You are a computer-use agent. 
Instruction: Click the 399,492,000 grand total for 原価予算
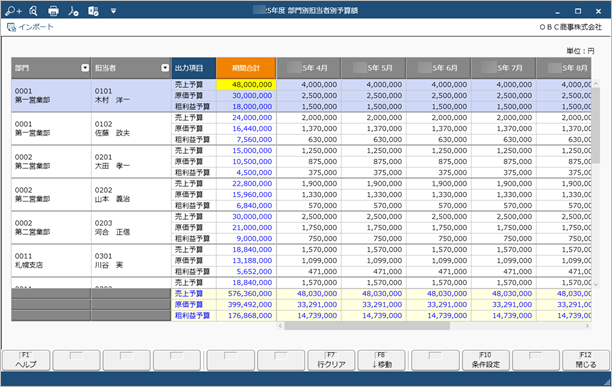point(246,305)
